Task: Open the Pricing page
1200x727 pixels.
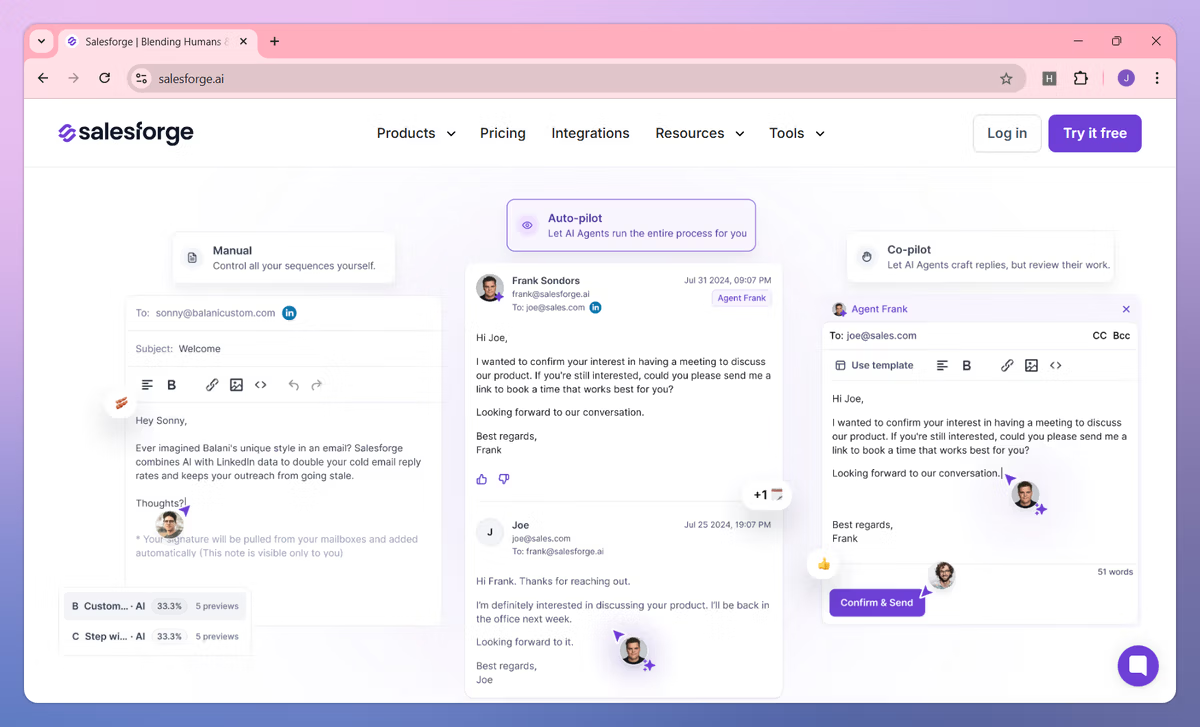Action: [502, 133]
